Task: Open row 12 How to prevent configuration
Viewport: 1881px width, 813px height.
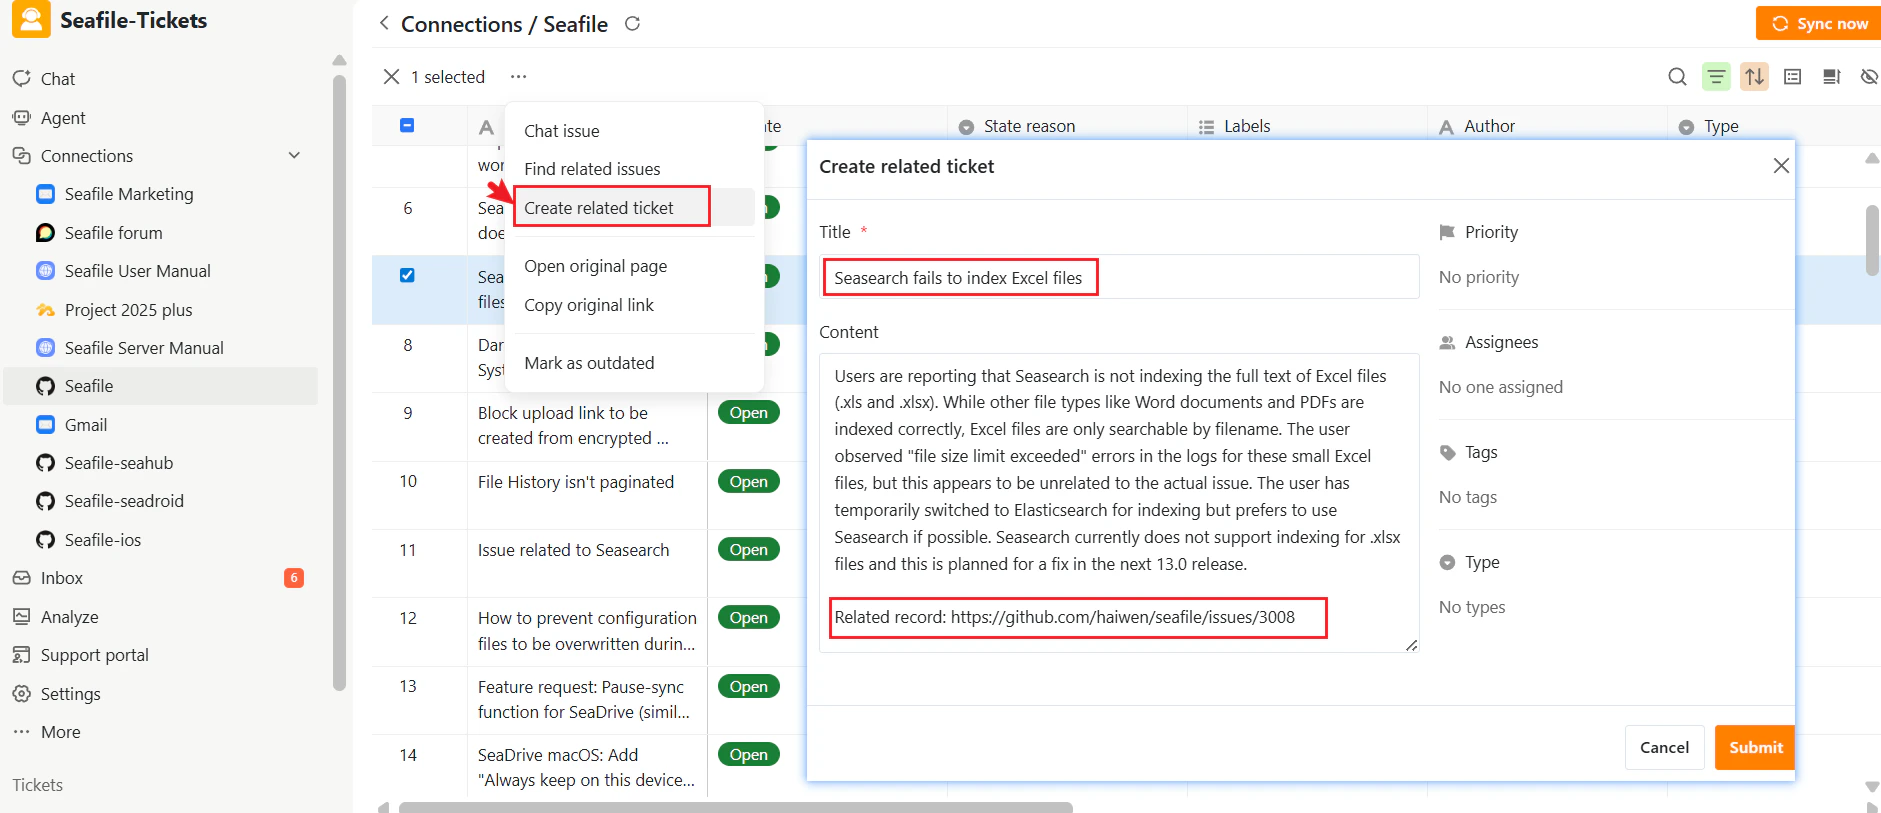Action: point(587,631)
